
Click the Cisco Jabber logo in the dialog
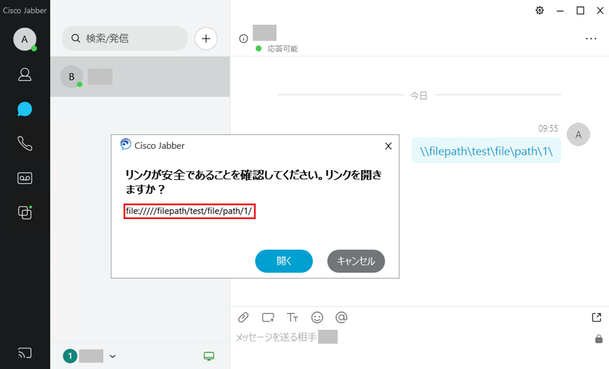point(125,144)
